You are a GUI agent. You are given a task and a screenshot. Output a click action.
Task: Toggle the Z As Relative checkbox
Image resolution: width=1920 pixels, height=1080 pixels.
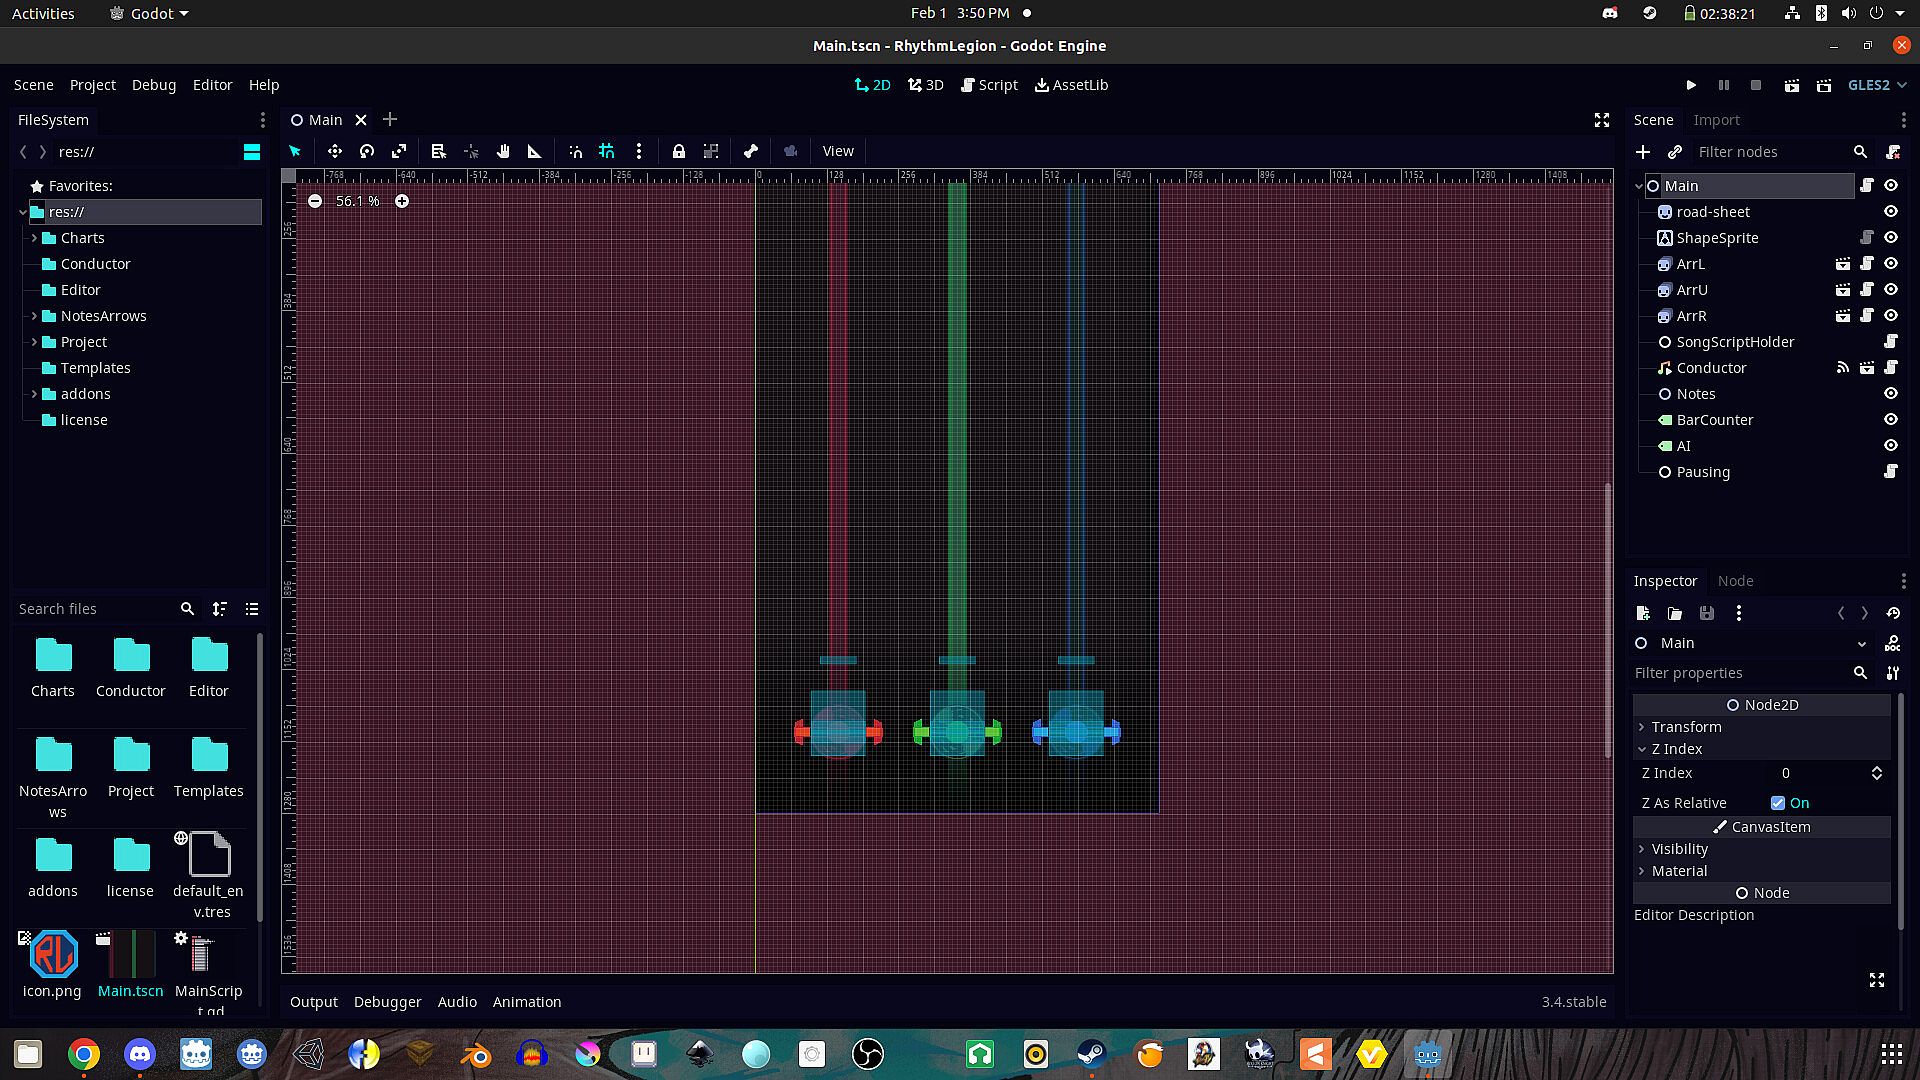1778,803
